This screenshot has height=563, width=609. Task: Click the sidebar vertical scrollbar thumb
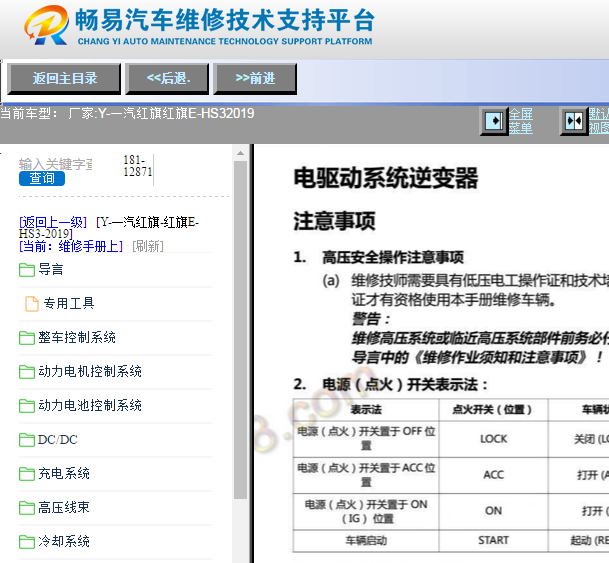[x=240, y=329]
